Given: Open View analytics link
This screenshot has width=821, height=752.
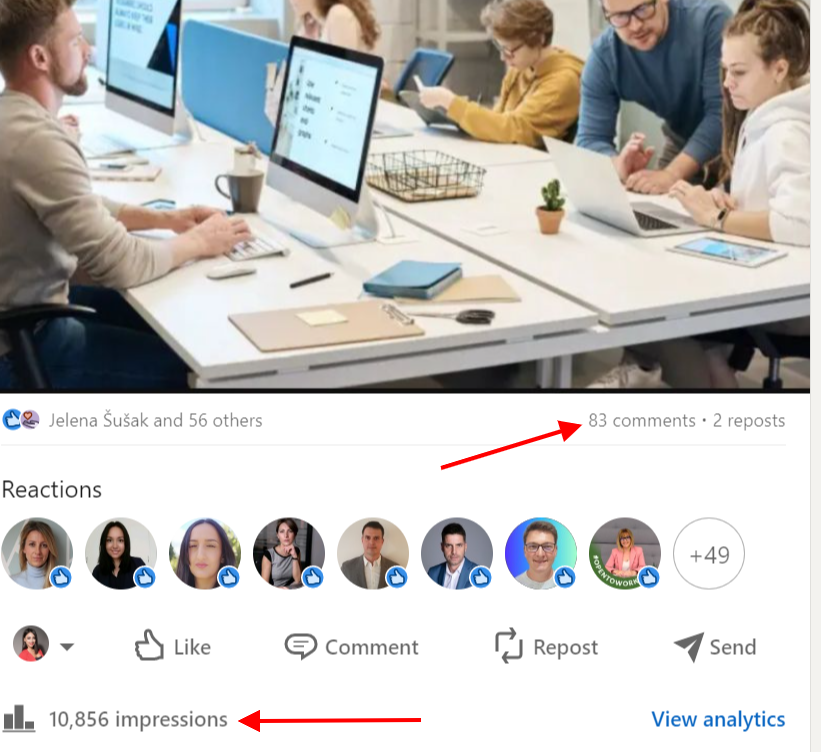Looking at the screenshot, I should coord(718,719).
